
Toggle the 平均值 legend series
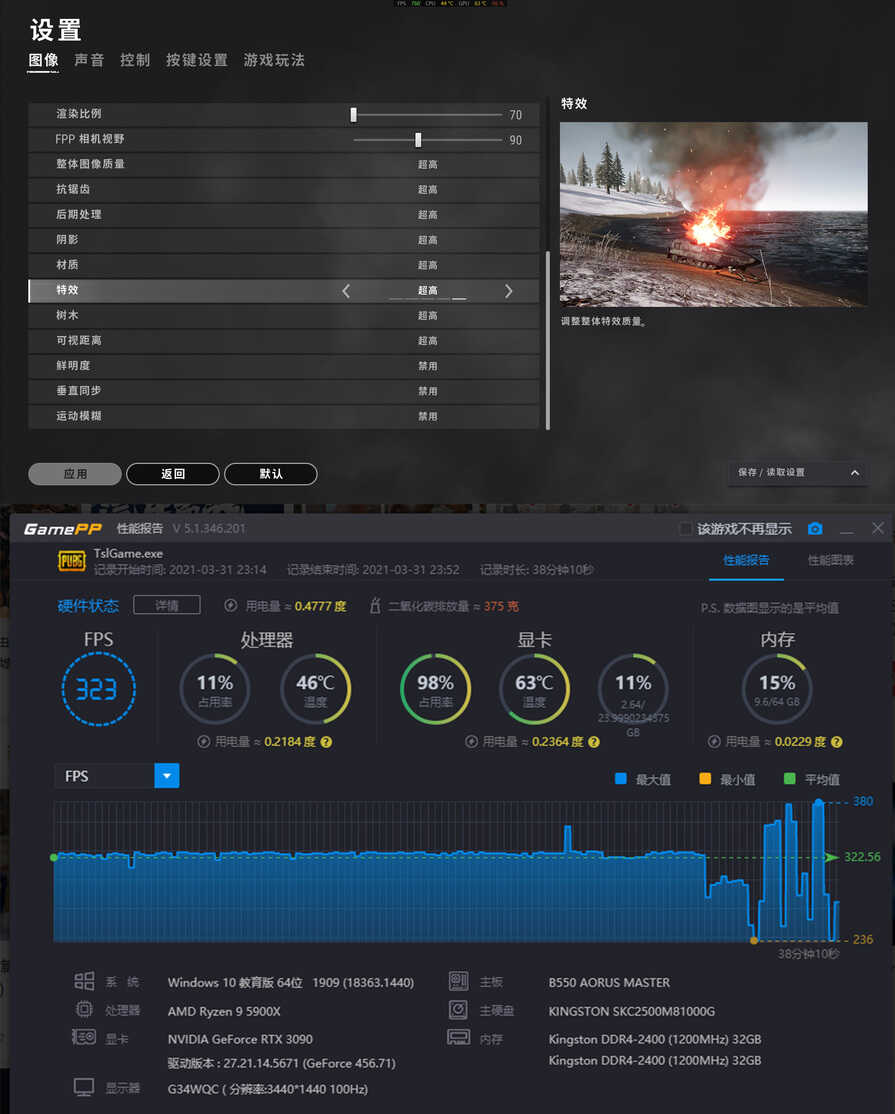tap(811, 779)
